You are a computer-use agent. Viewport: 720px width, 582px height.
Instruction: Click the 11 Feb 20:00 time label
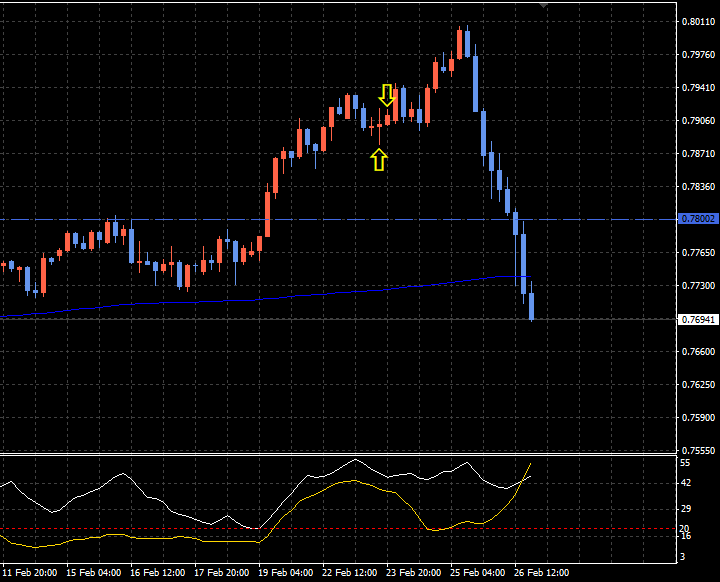pyautogui.click(x=30, y=573)
